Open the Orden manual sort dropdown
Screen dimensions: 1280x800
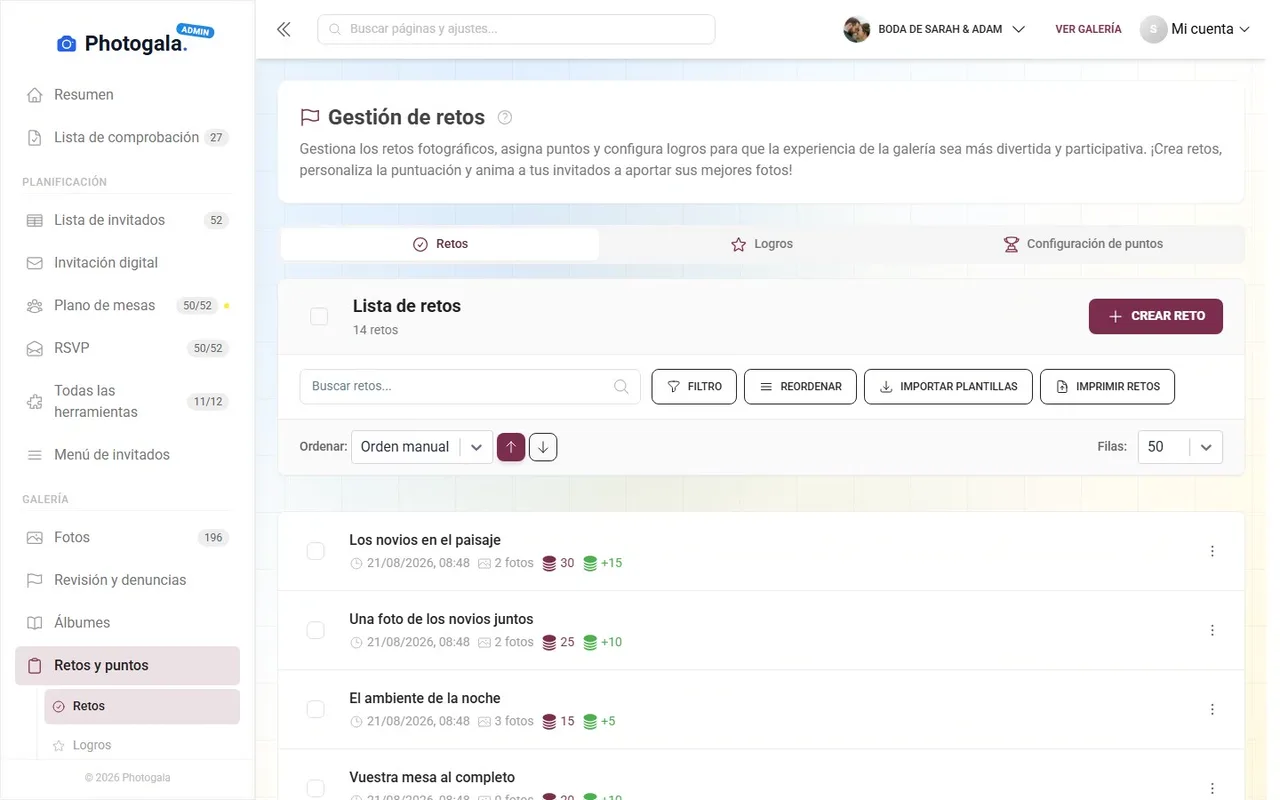coord(422,447)
